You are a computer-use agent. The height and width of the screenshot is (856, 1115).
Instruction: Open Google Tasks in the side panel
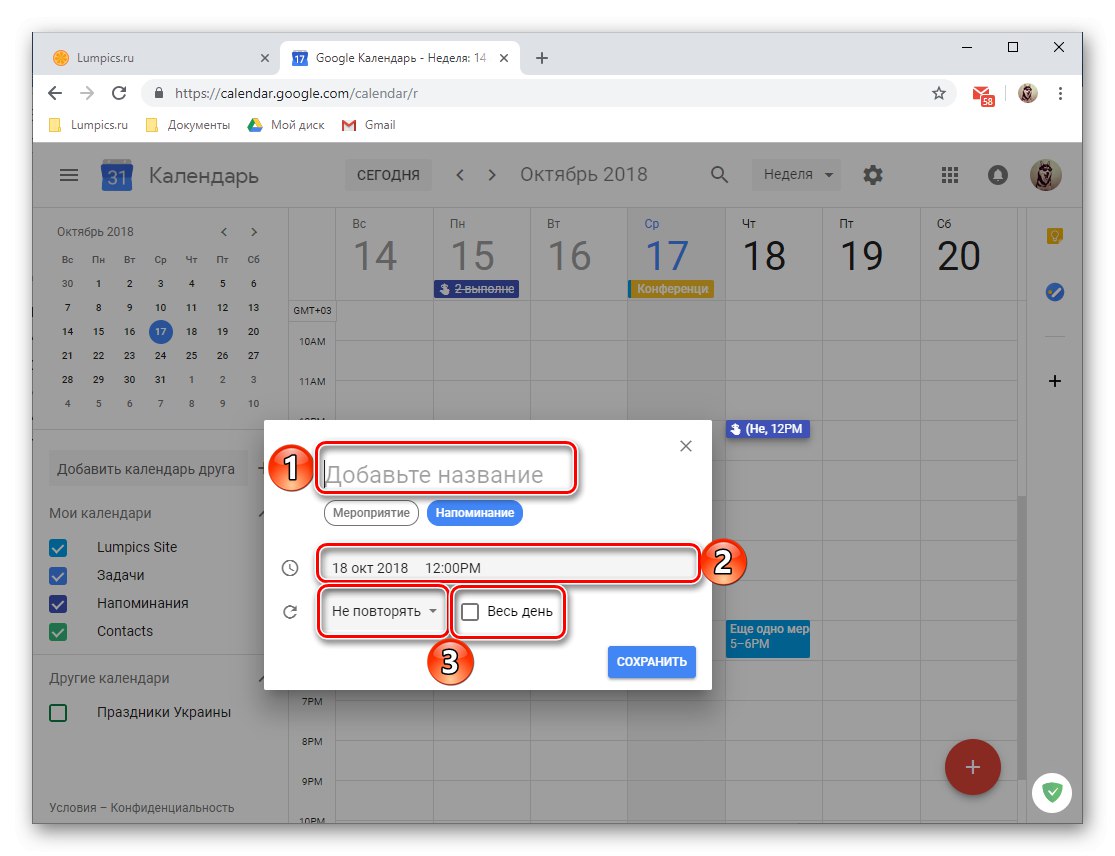1055,292
